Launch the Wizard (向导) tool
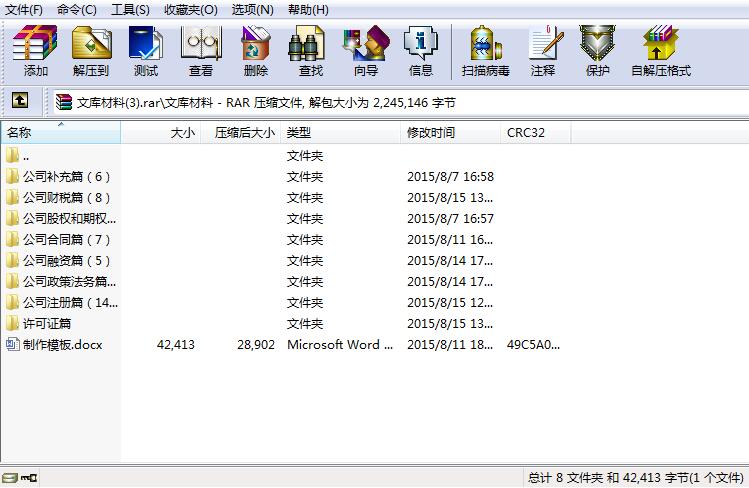 [x=366, y=52]
